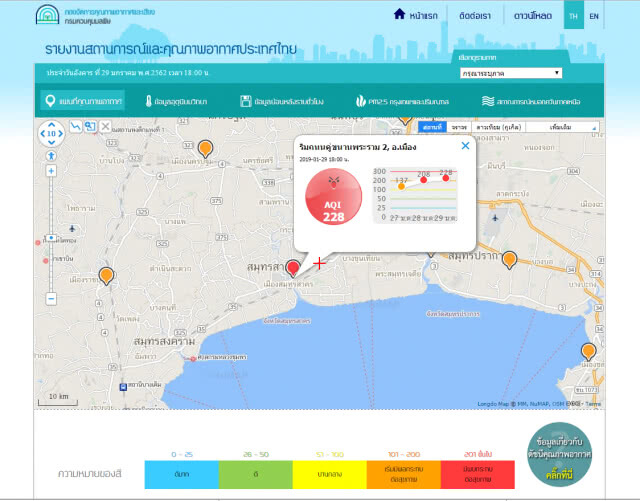
Task: Pan the map up with arrow
Action: tap(51, 125)
